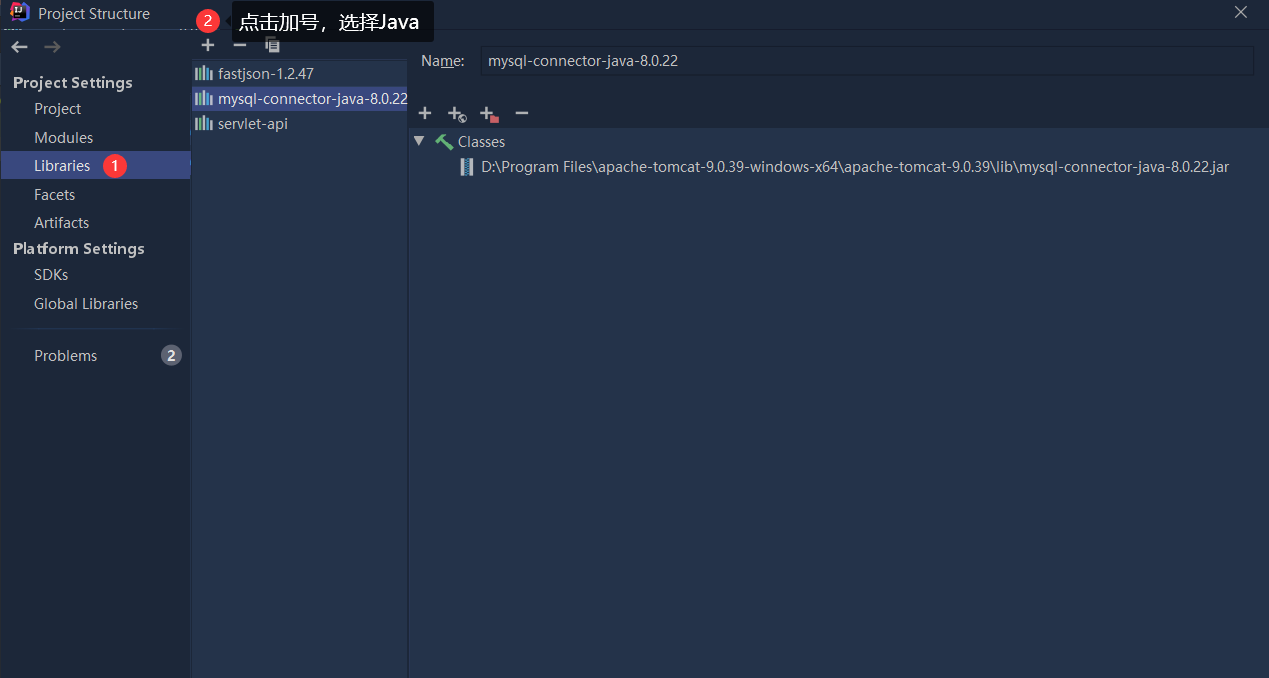Click the fastjson-1.2.47 library icon
The width and height of the screenshot is (1269, 678).
coord(204,73)
